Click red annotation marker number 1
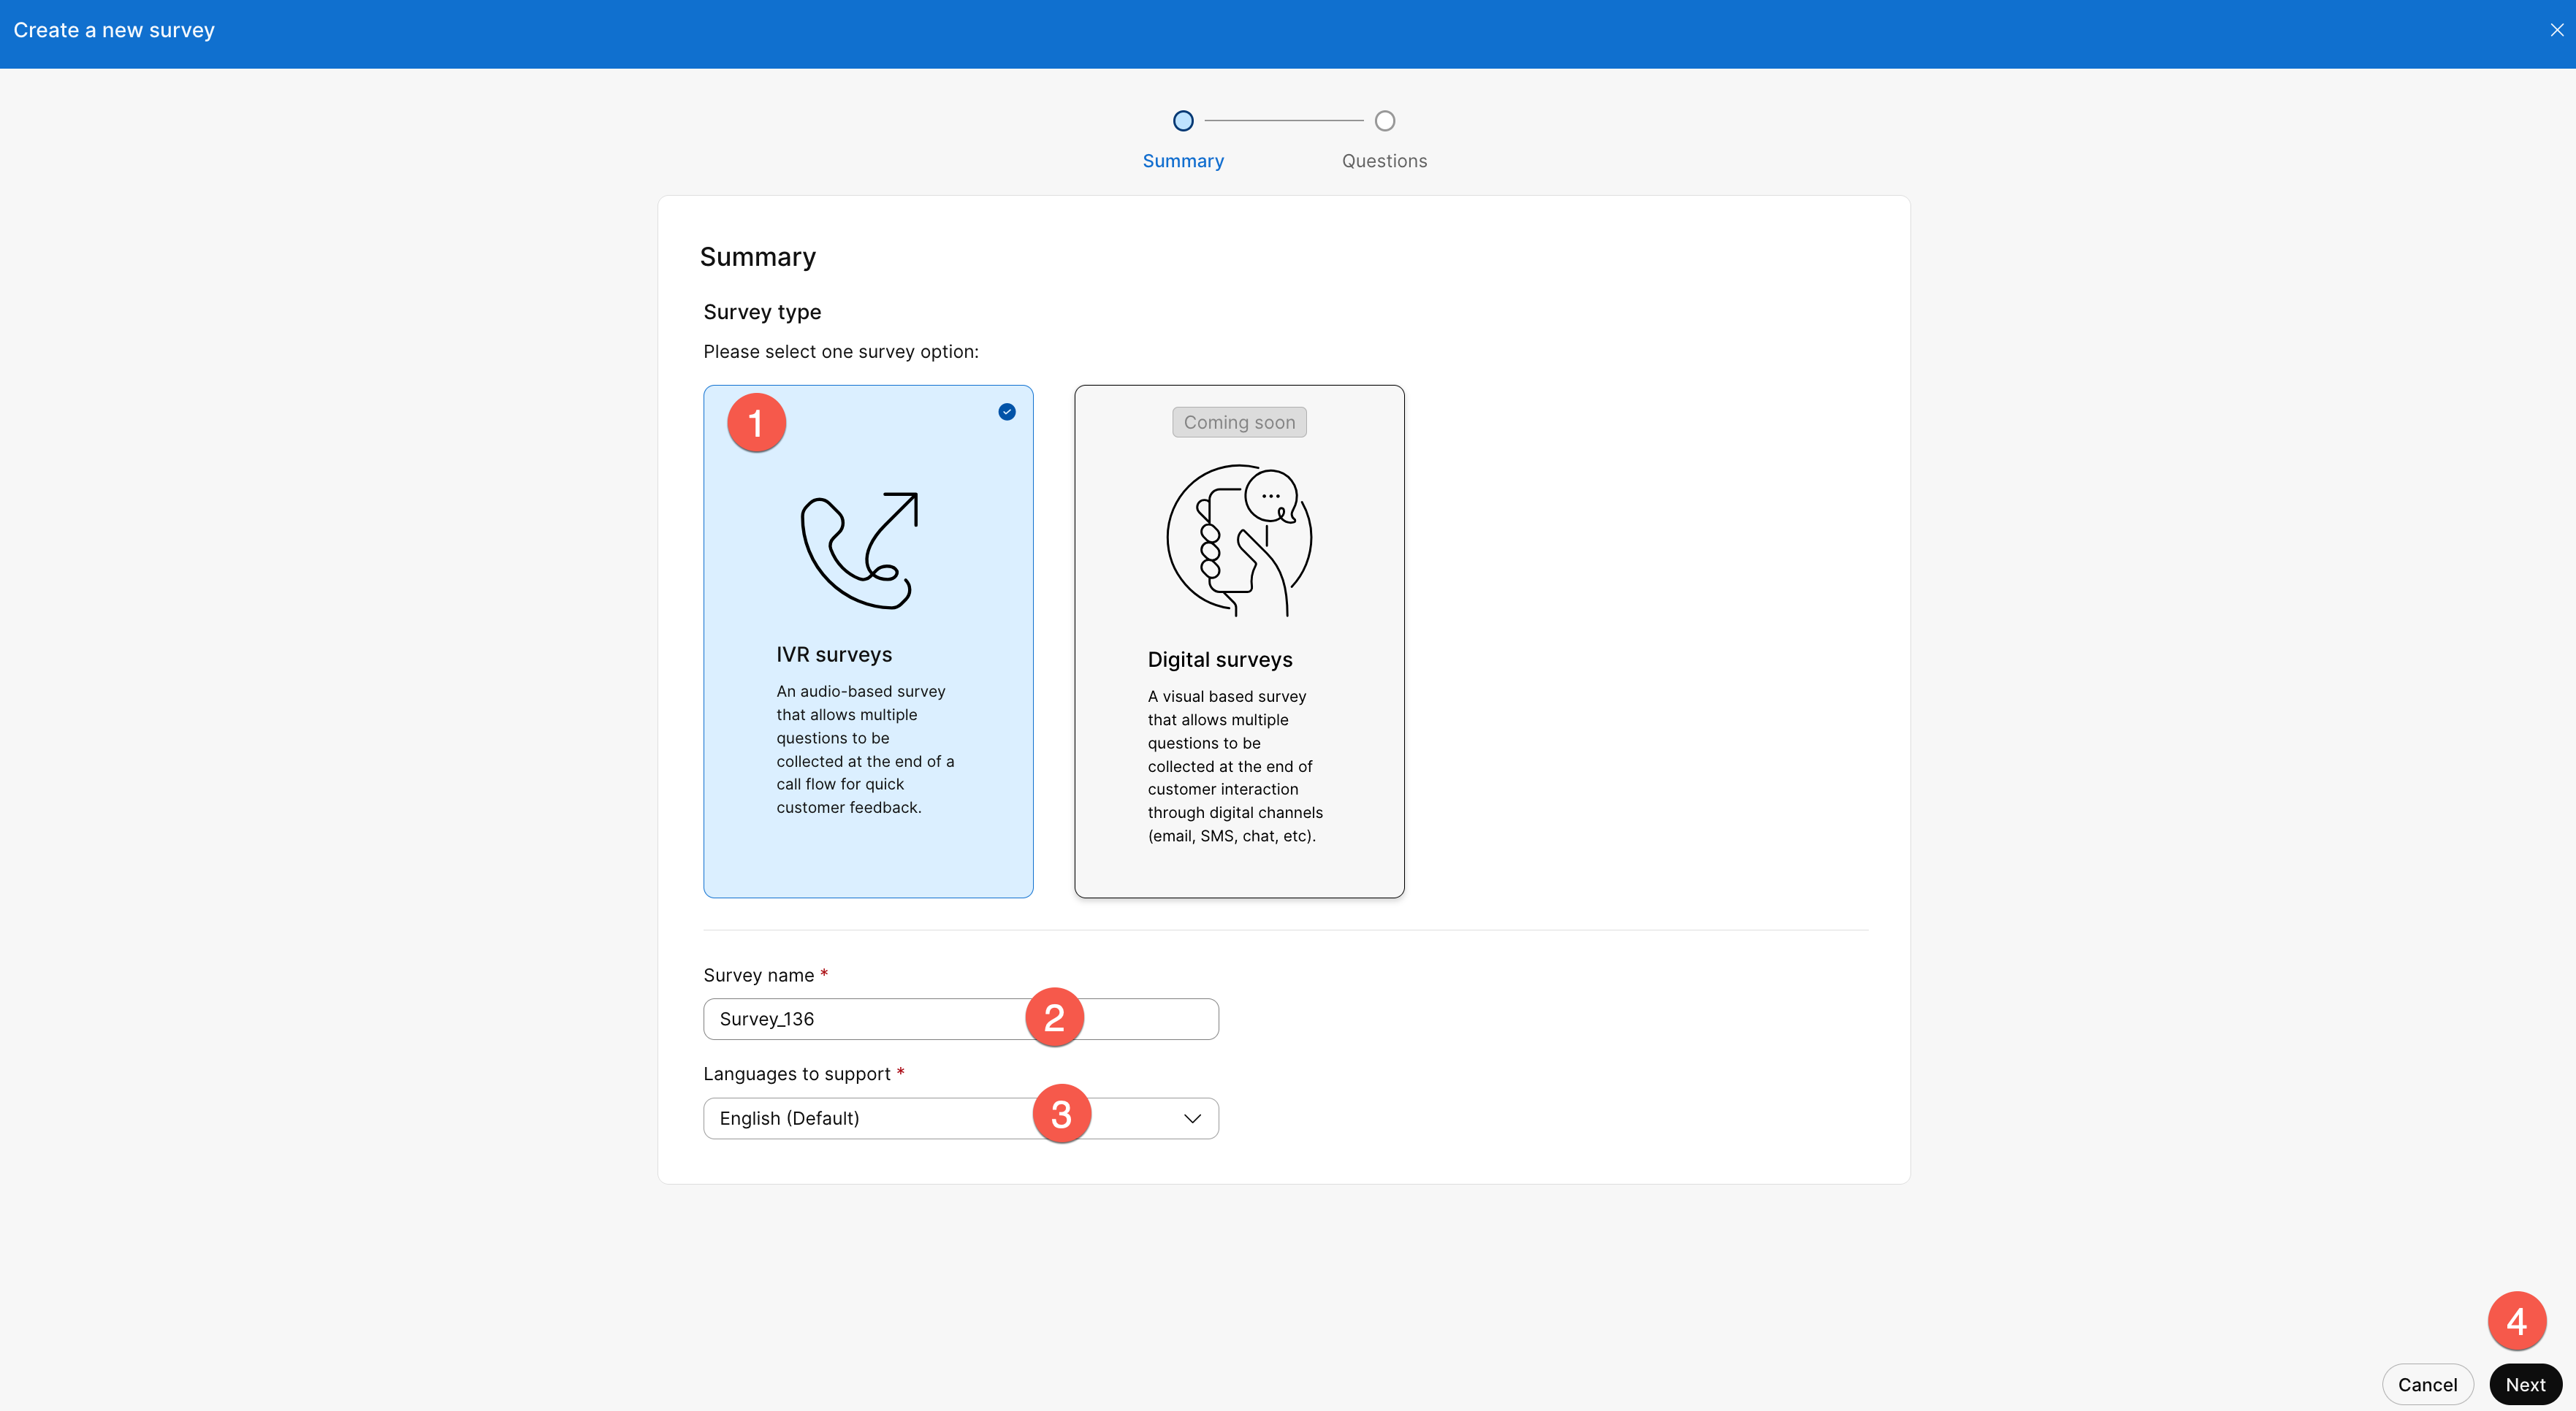Image resolution: width=2576 pixels, height=1411 pixels. (x=756, y=423)
